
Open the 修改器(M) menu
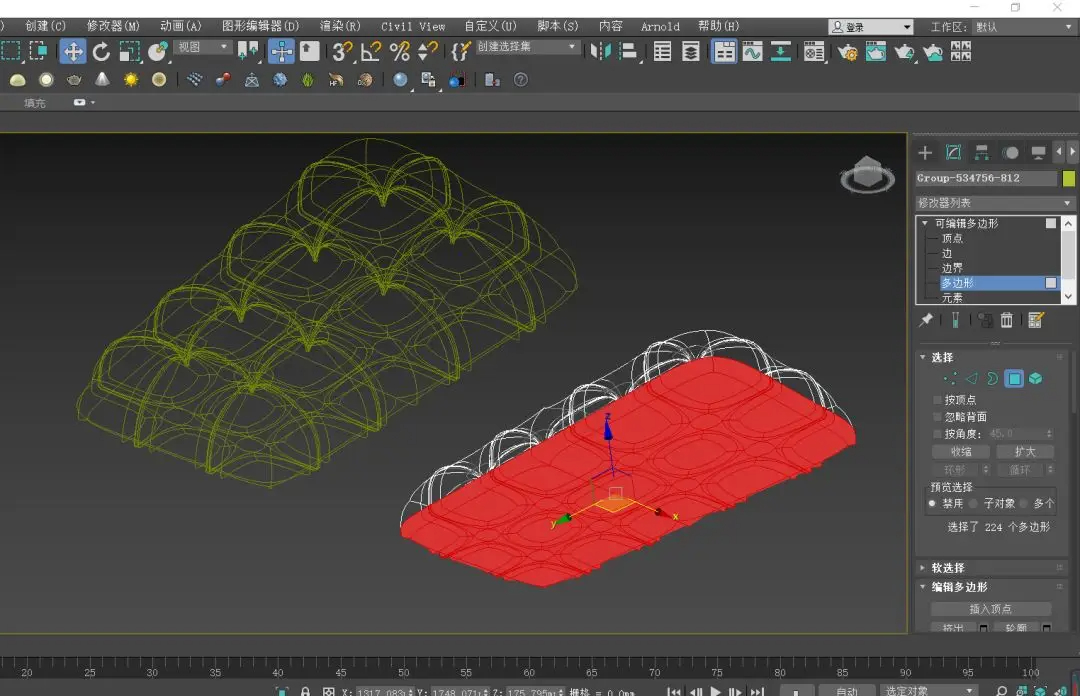click(113, 26)
